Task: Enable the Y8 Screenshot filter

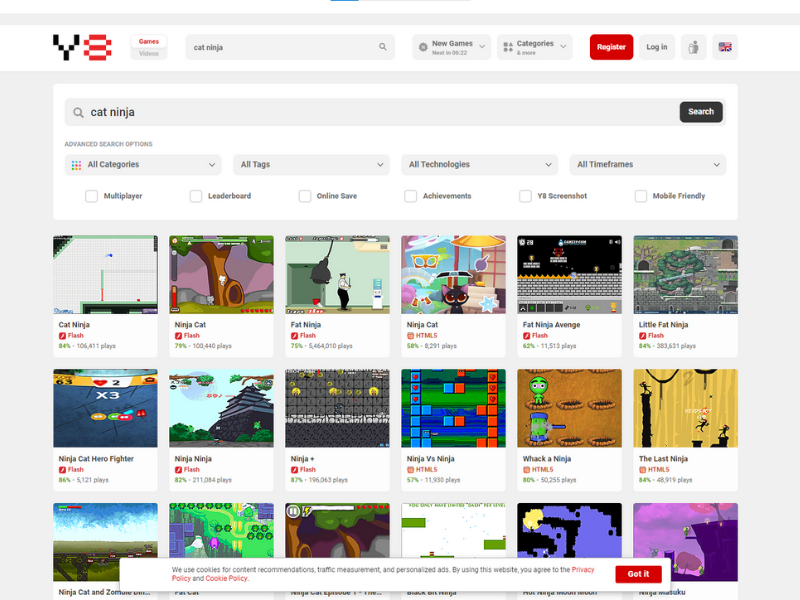Action: coord(526,196)
